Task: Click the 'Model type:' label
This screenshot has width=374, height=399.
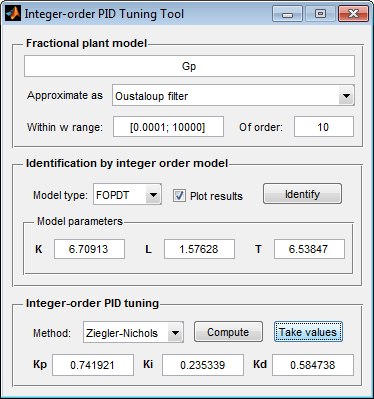Action: 60,195
